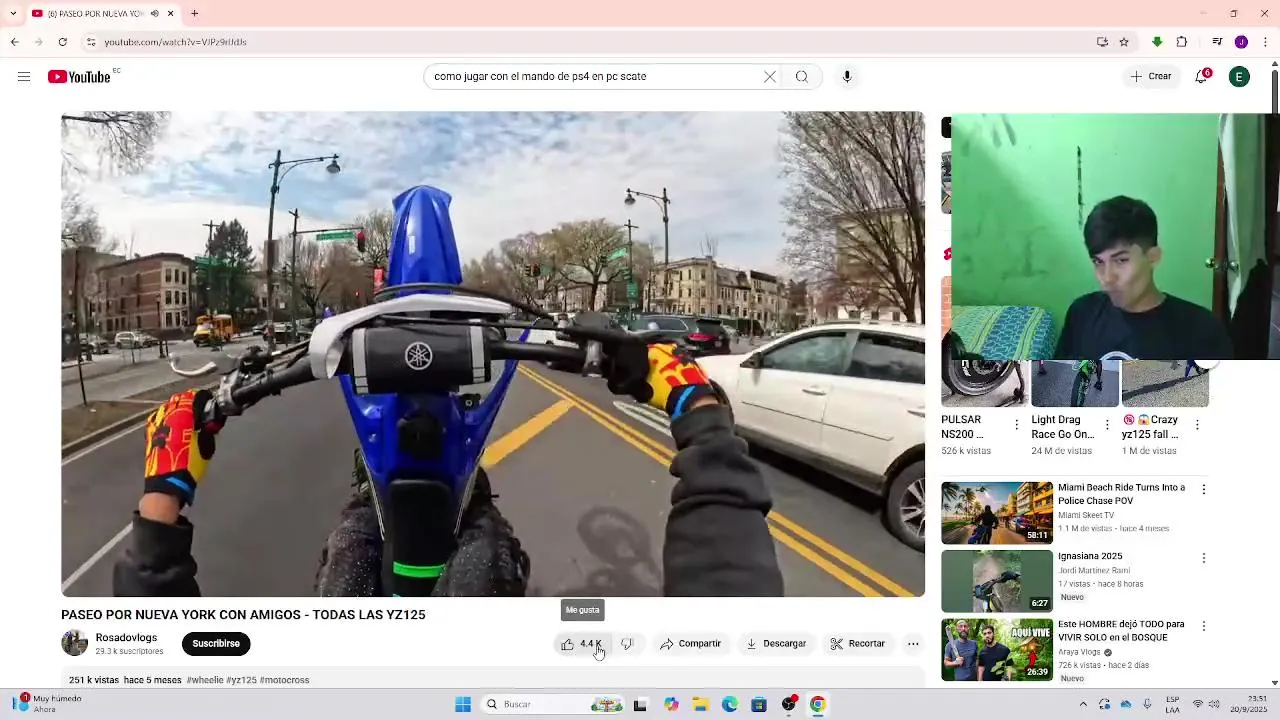1280x720 pixels.
Task: Go to YouTube home via logo
Action: pyautogui.click(x=79, y=77)
